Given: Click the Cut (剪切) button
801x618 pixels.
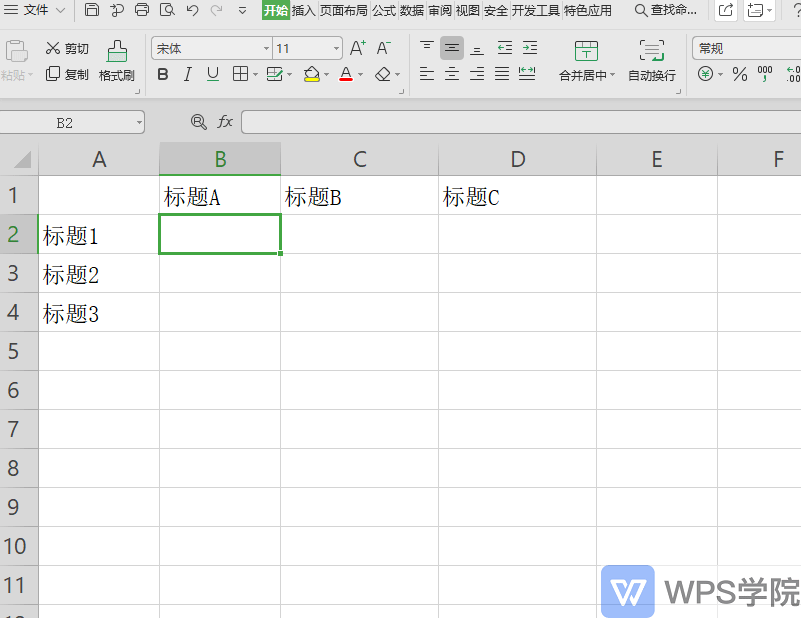Looking at the screenshot, I should [x=67, y=49].
